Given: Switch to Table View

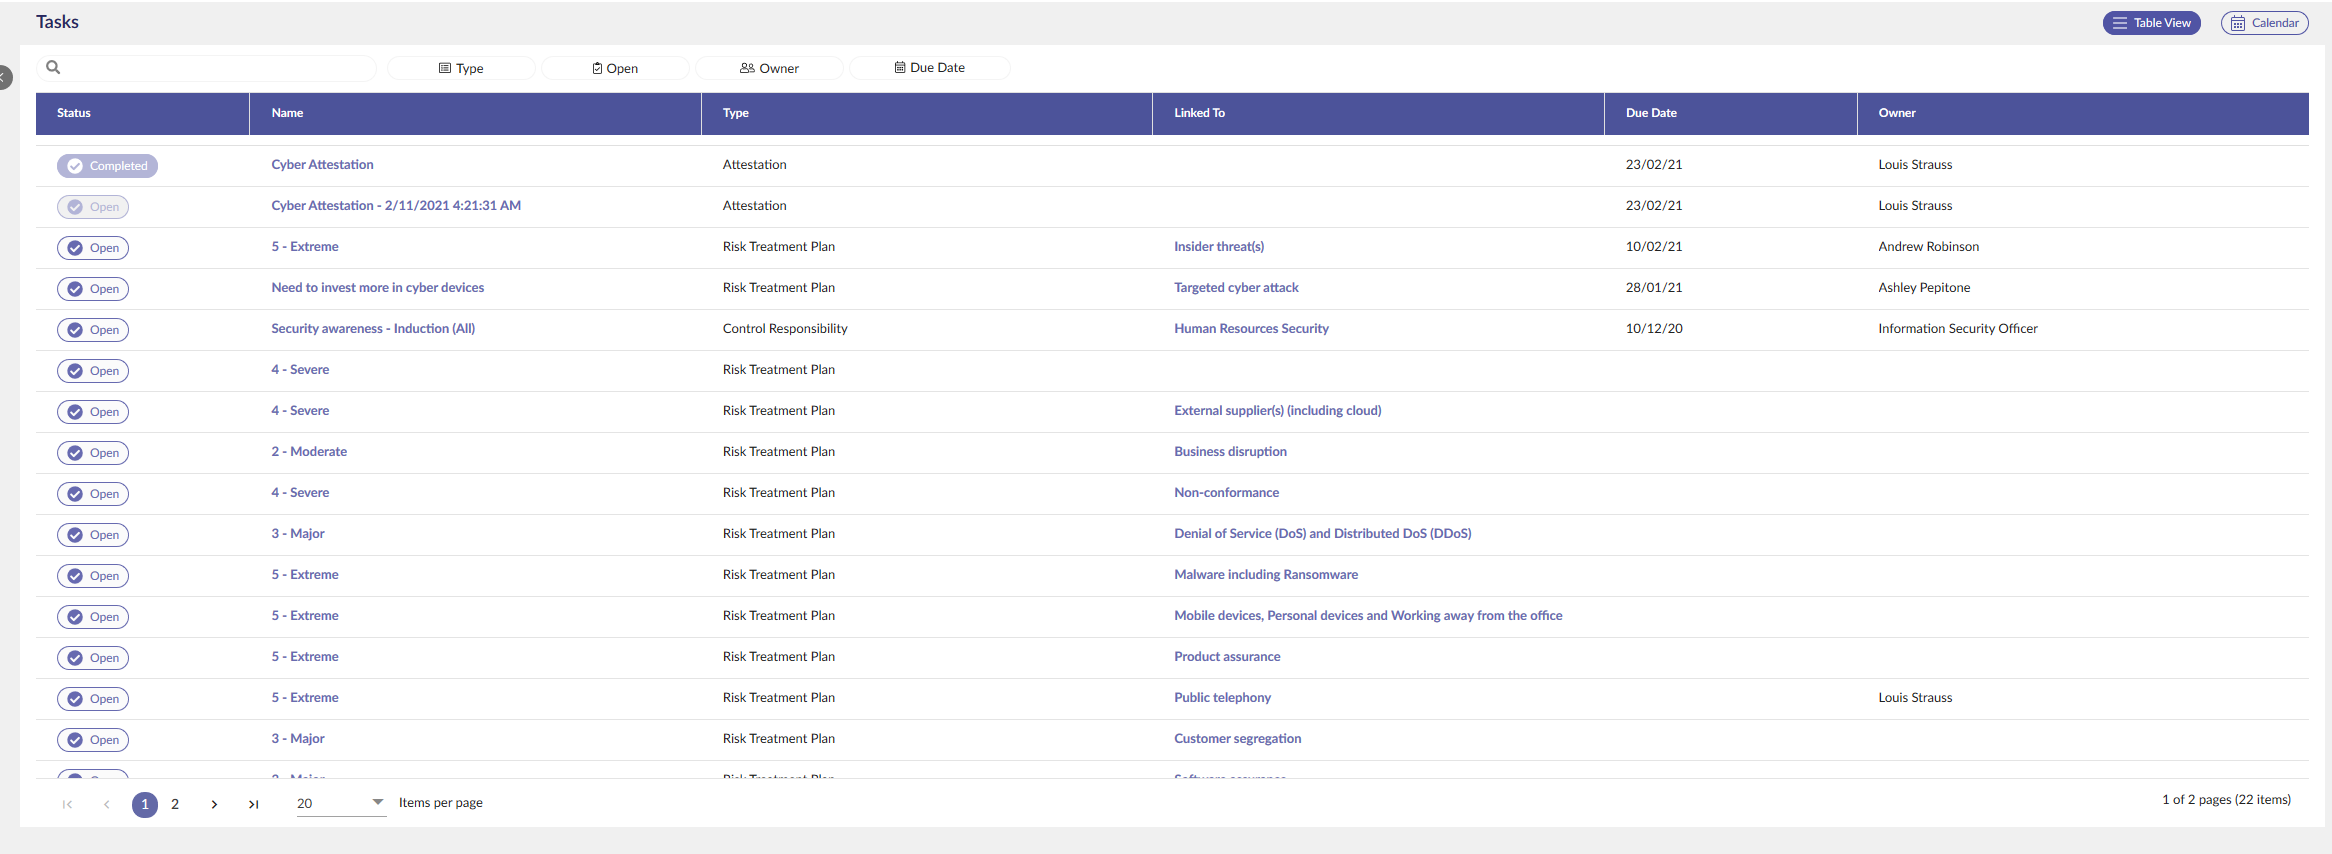Looking at the screenshot, I should coord(2151,23).
